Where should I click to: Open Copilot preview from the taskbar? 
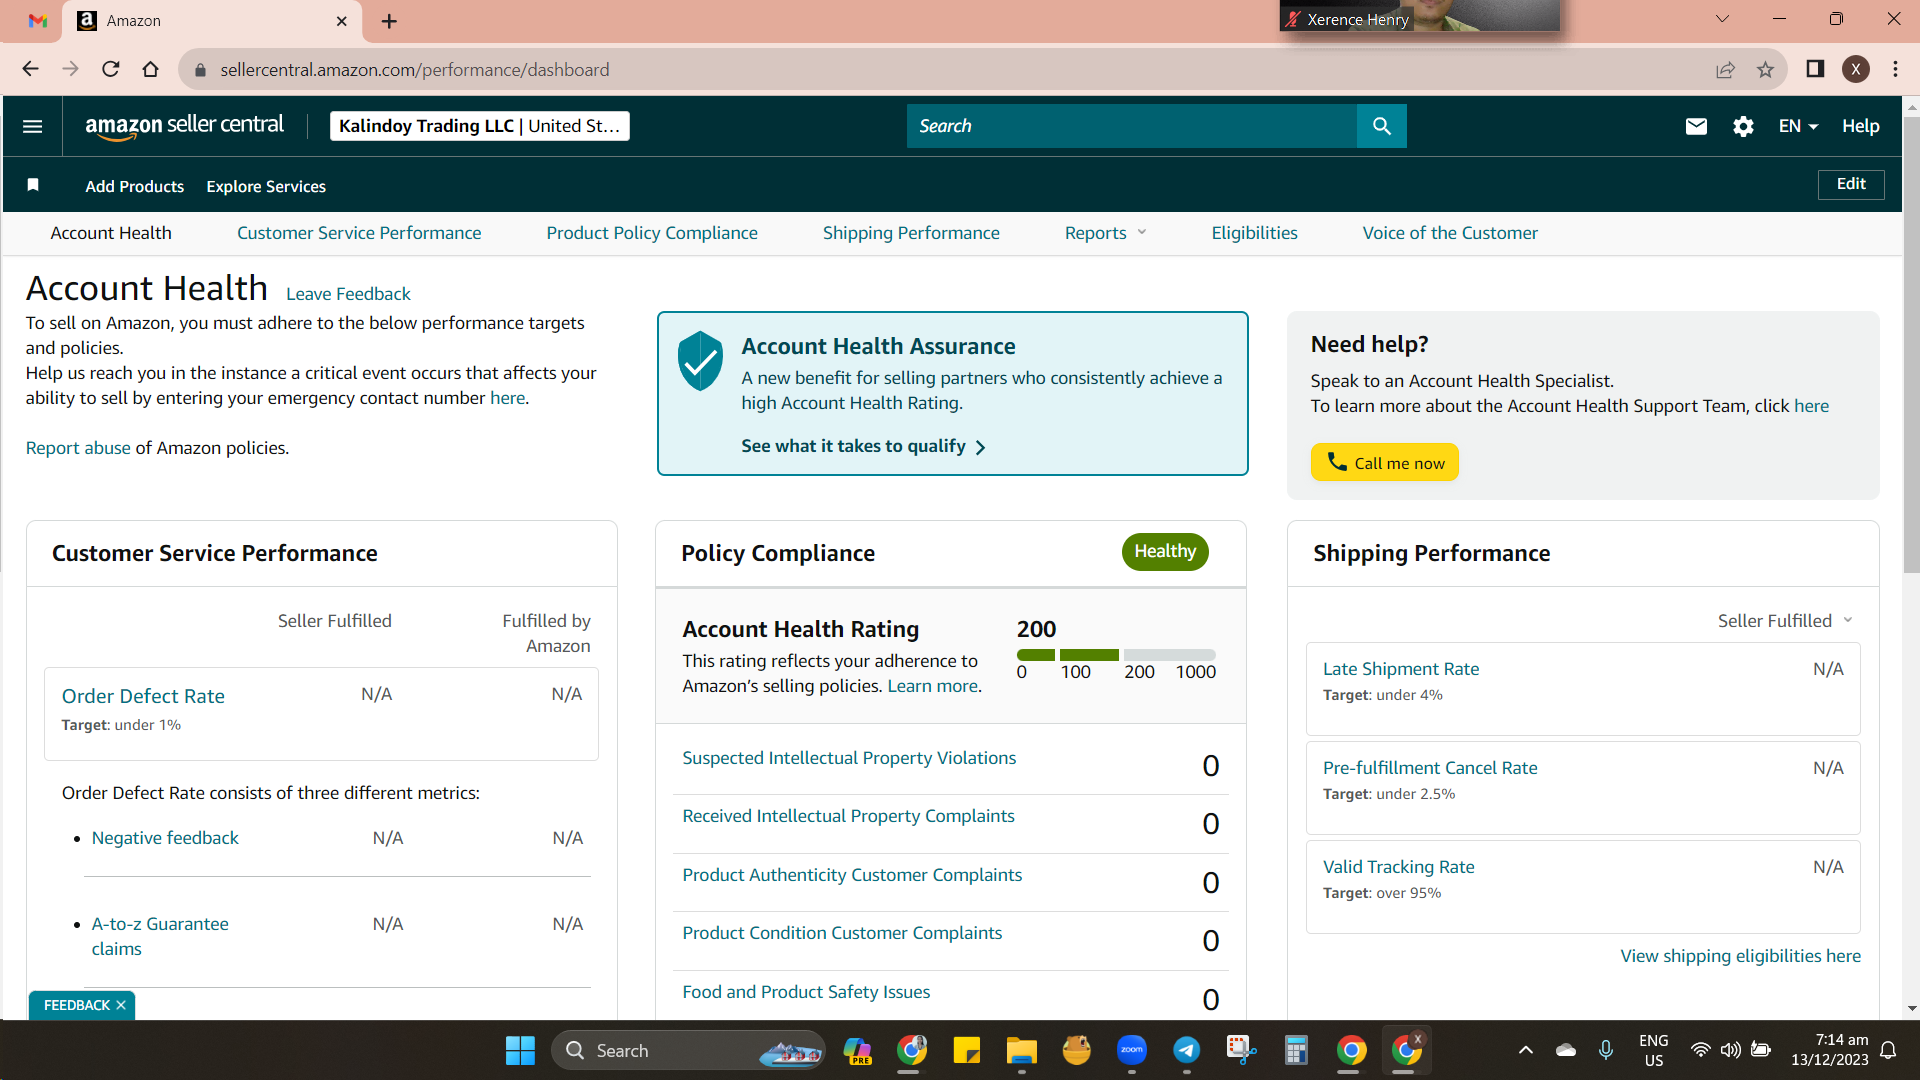857,1050
